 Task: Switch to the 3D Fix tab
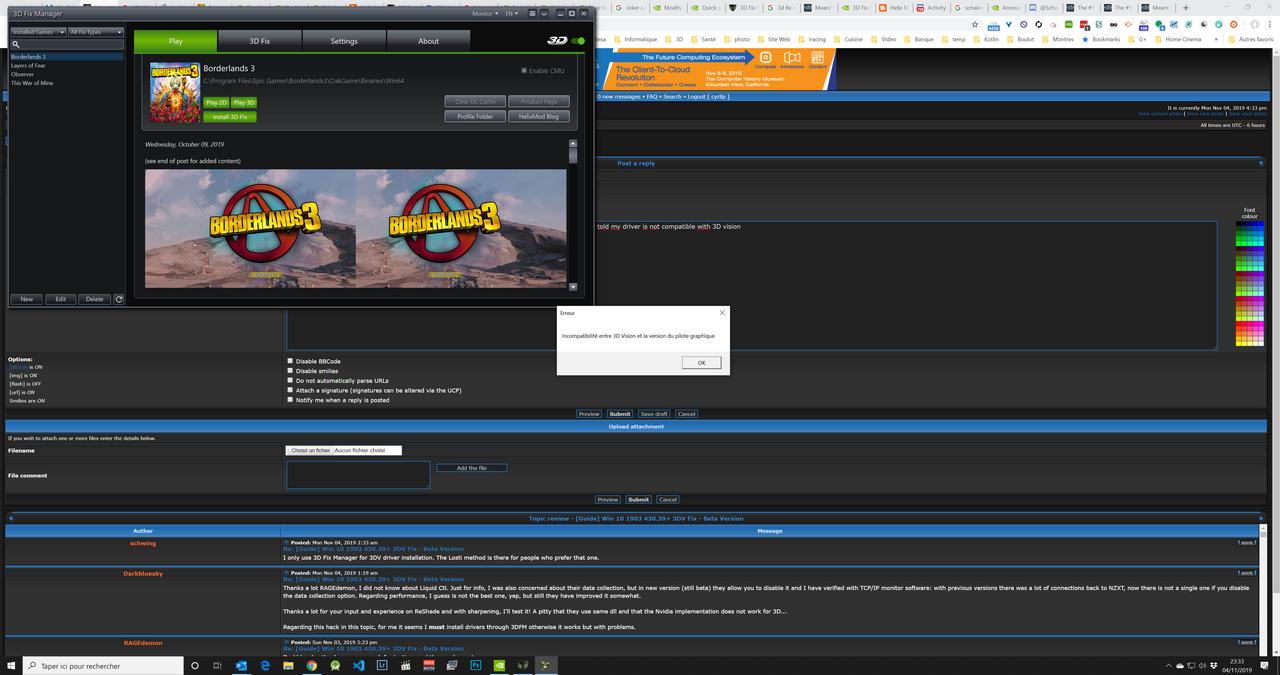[x=260, y=41]
